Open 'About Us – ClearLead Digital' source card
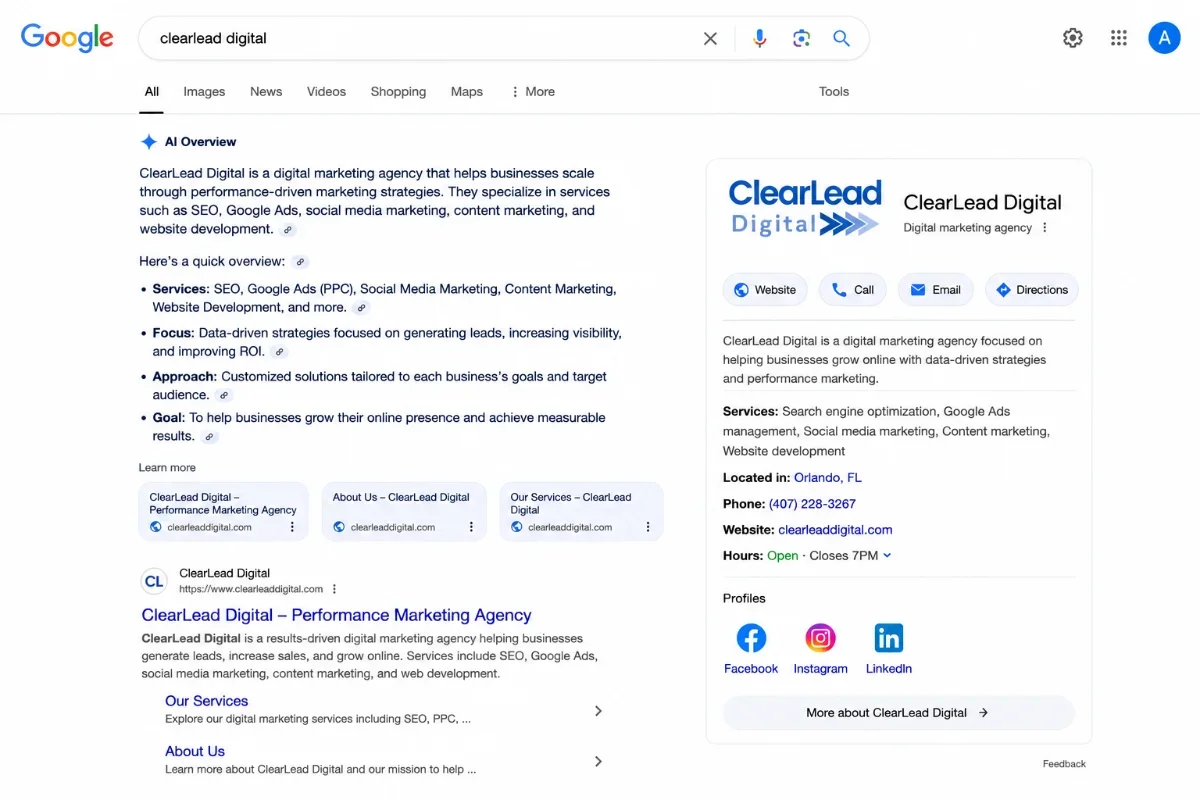1200x800 pixels. point(404,511)
